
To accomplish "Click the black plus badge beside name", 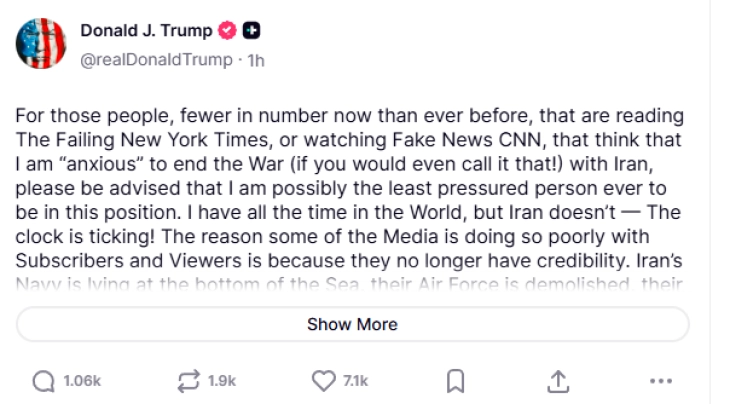I will pyautogui.click(x=252, y=31).
